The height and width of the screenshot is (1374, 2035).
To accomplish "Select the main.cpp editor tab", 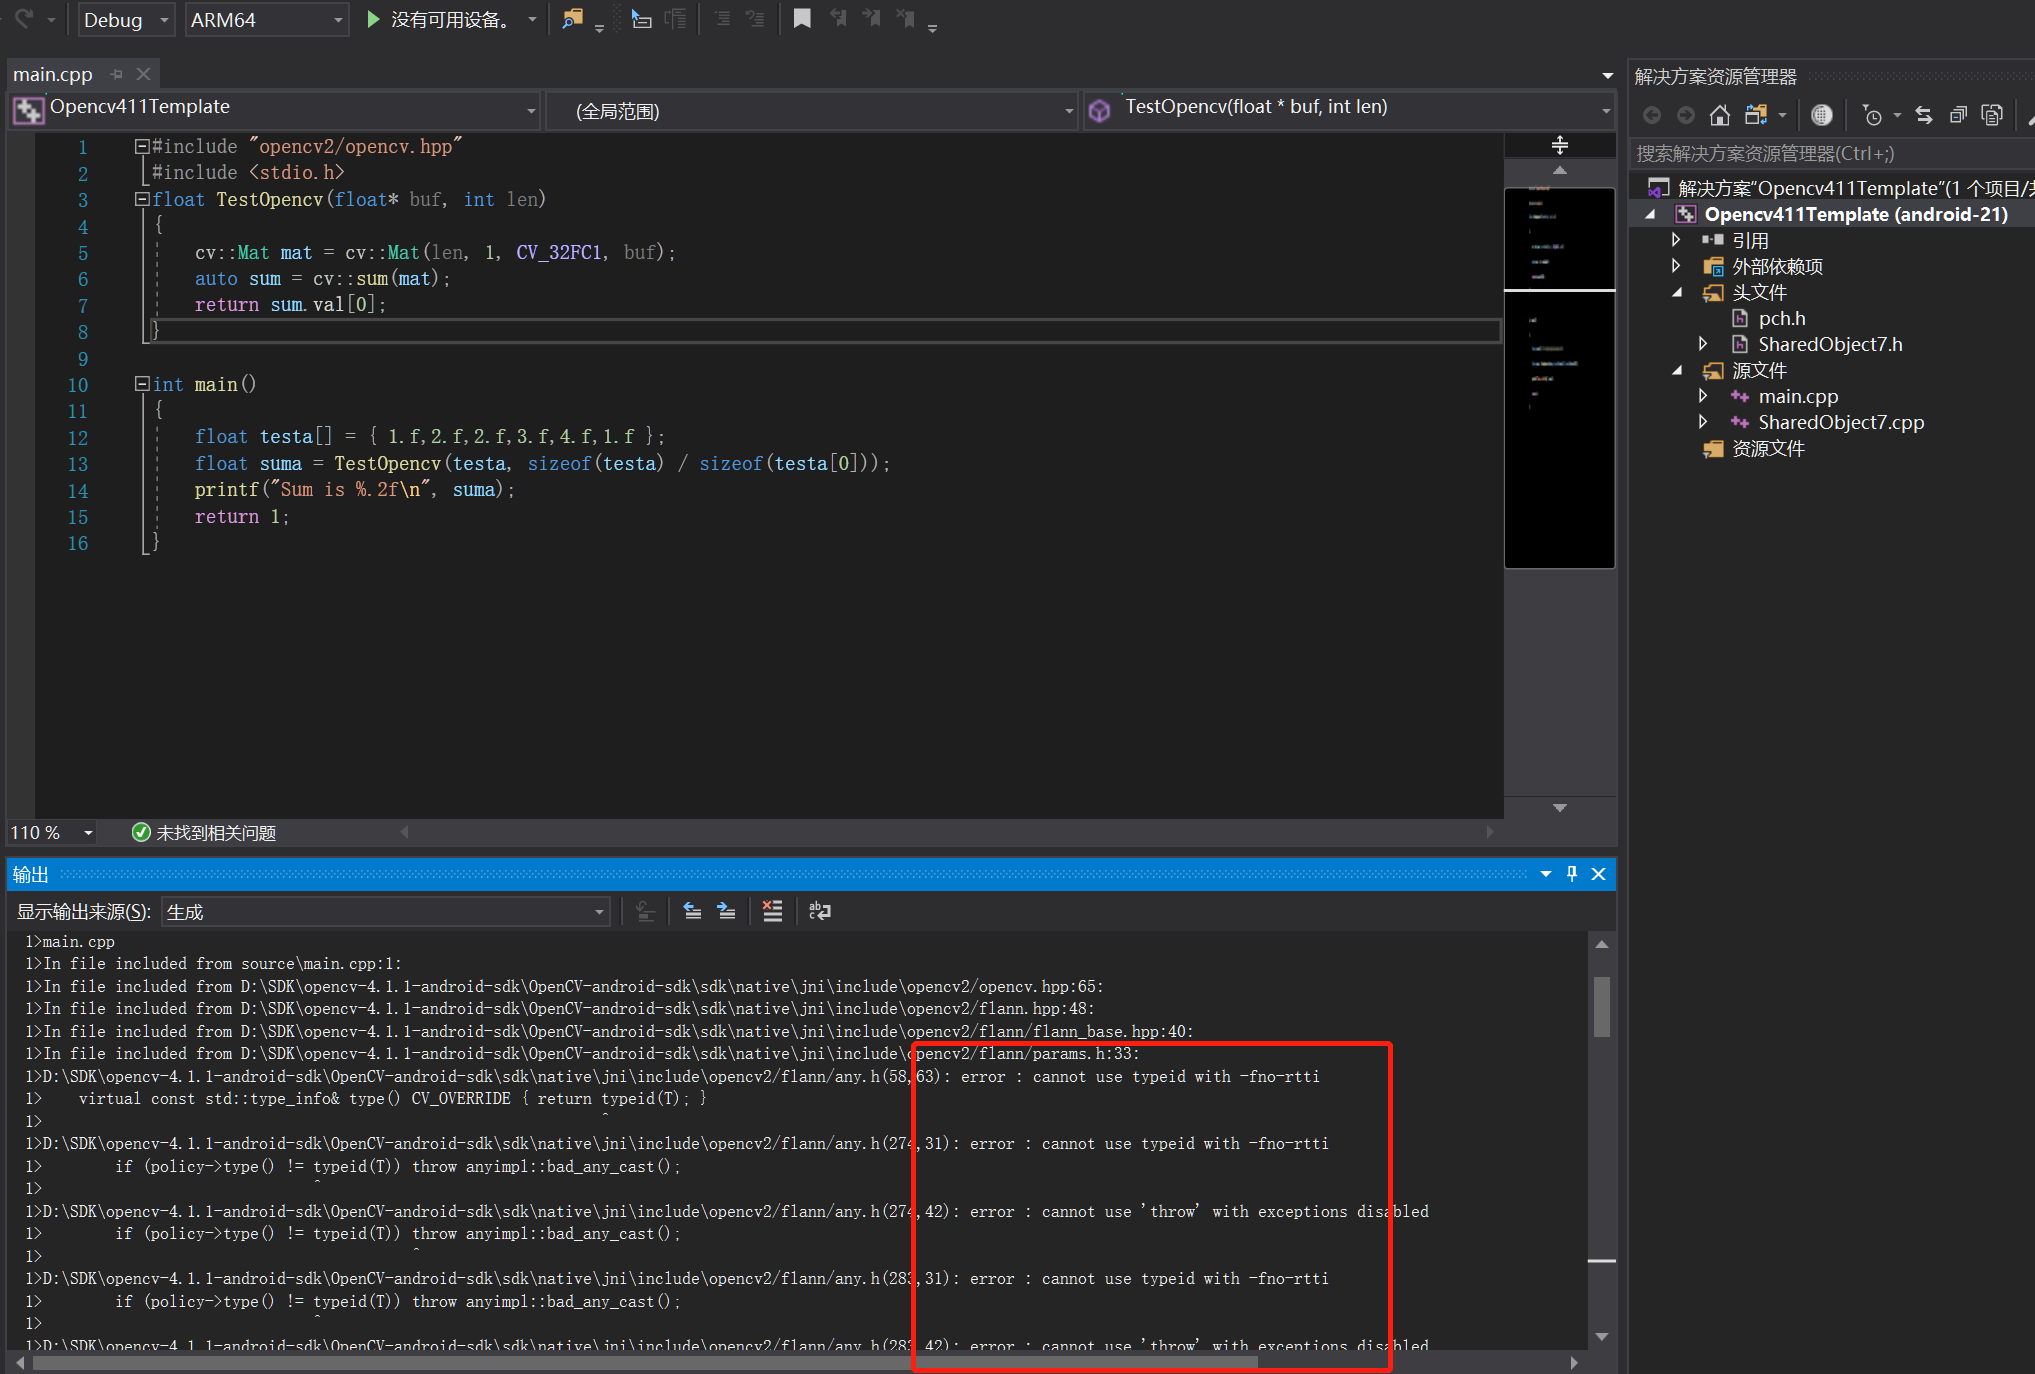I will coord(53,74).
